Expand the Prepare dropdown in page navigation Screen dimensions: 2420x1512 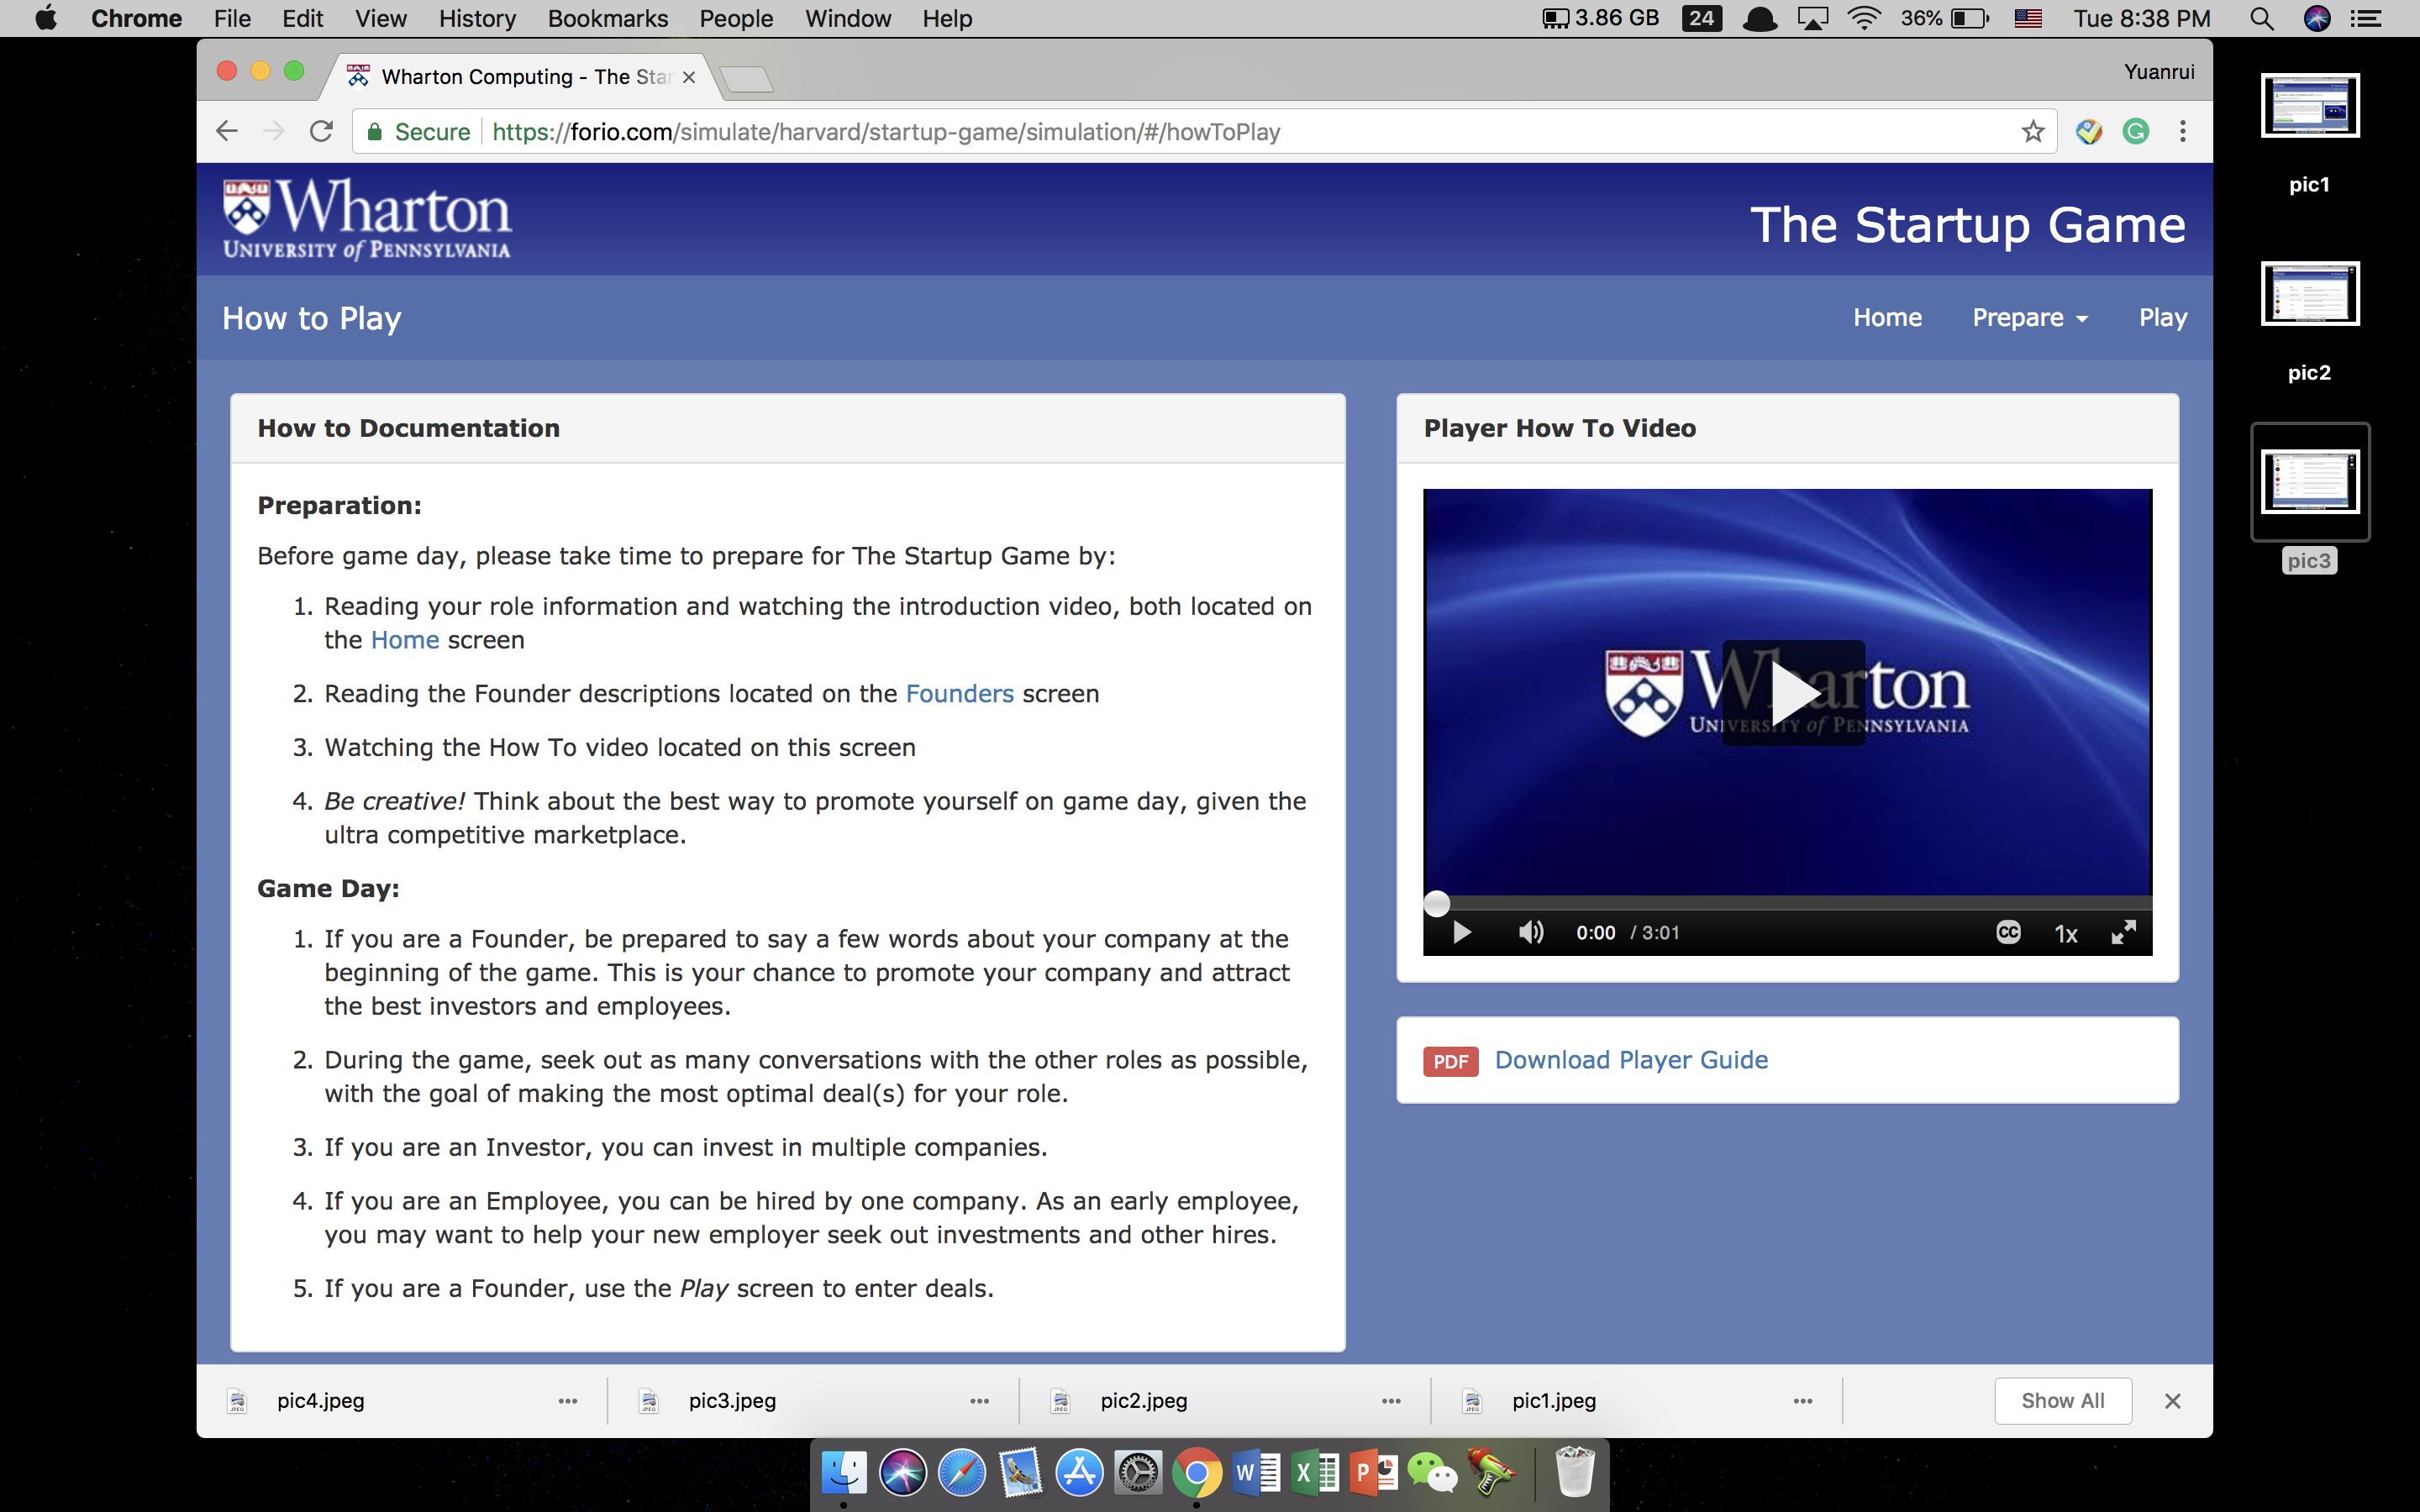click(x=2030, y=318)
